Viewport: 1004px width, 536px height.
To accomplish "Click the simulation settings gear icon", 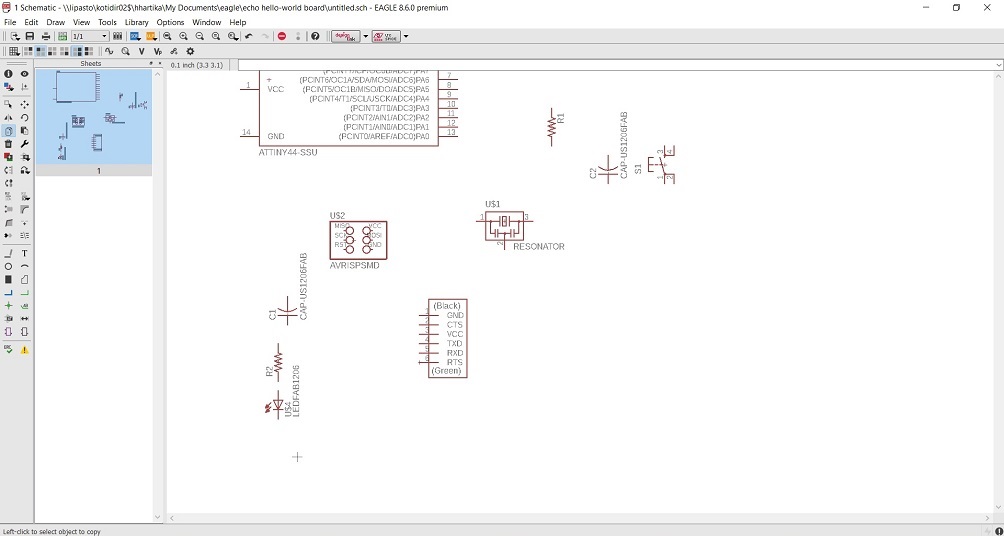I will point(190,51).
